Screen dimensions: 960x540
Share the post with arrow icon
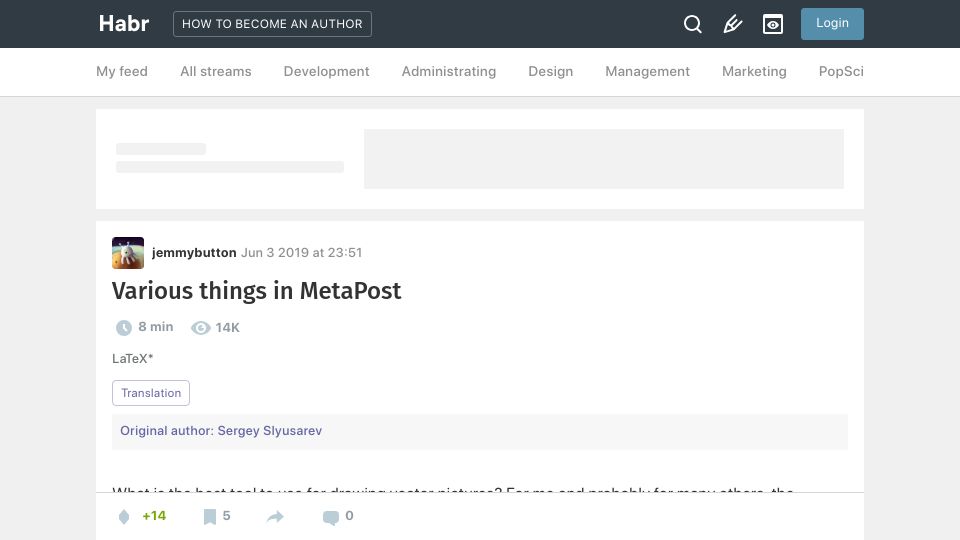275,517
